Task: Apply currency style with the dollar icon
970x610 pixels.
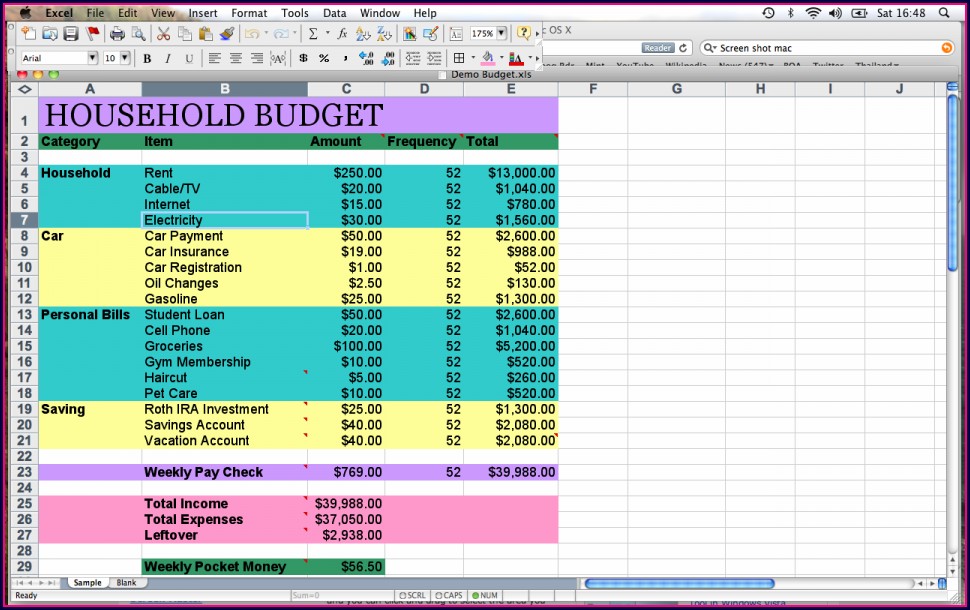Action: click(303, 58)
